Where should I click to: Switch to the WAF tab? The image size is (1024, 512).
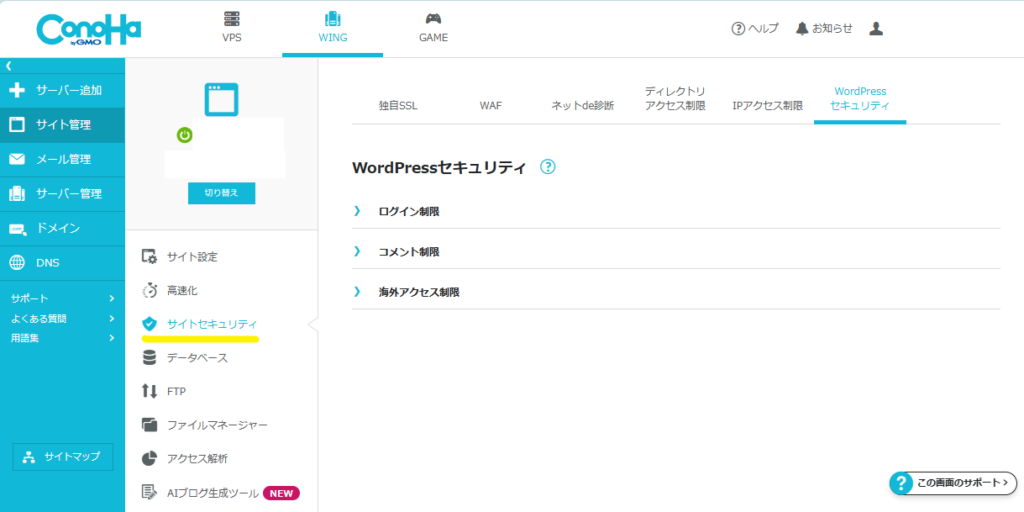[x=490, y=106]
